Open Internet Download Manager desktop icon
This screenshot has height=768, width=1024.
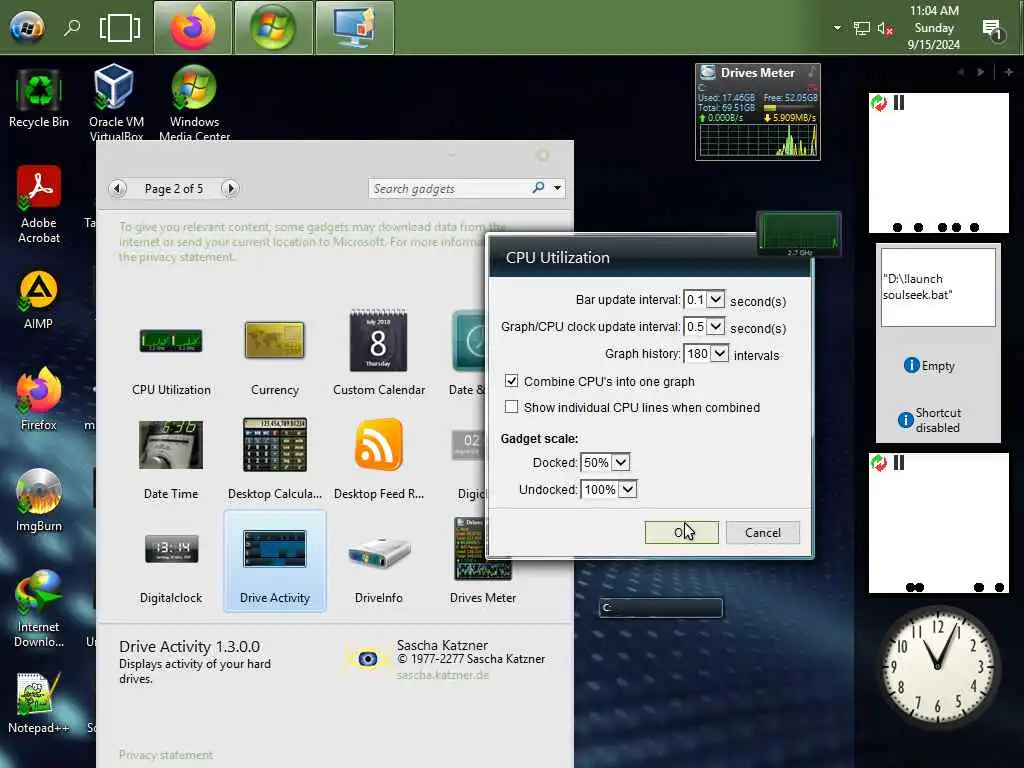pos(39,609)
